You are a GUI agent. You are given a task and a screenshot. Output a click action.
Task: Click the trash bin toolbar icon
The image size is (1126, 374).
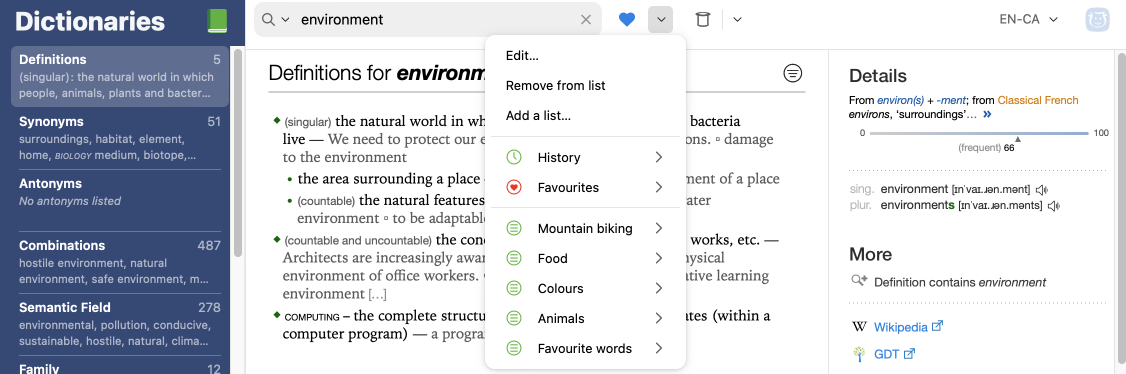click(703, 19)
